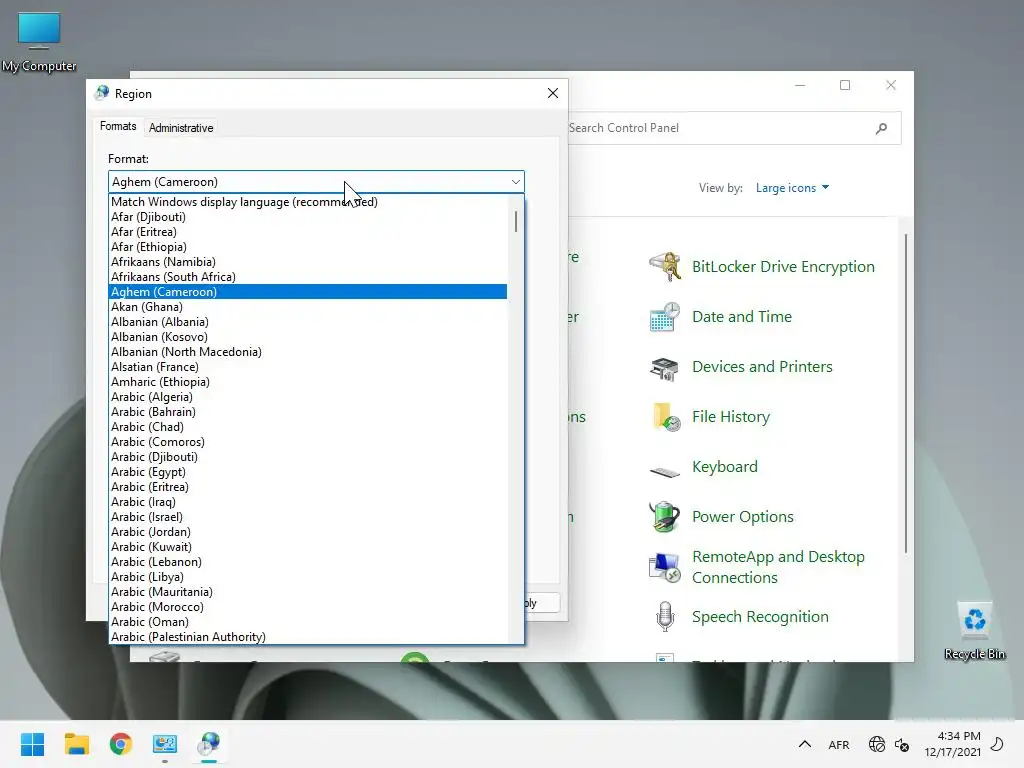Click search magnifier in Control Panel

coord(881,128)
